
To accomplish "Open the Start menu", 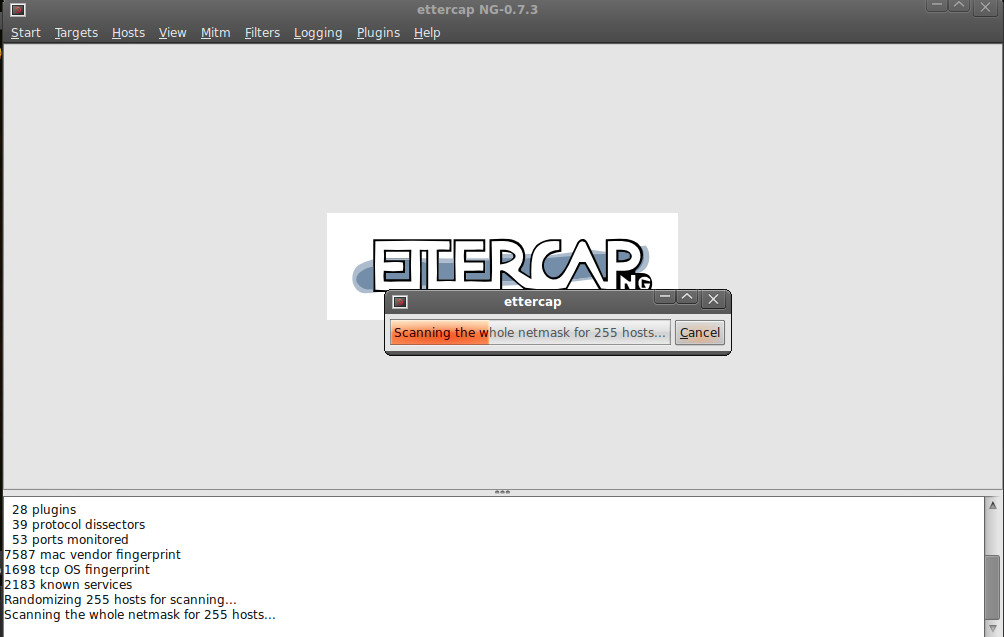I will pos(26,33).
